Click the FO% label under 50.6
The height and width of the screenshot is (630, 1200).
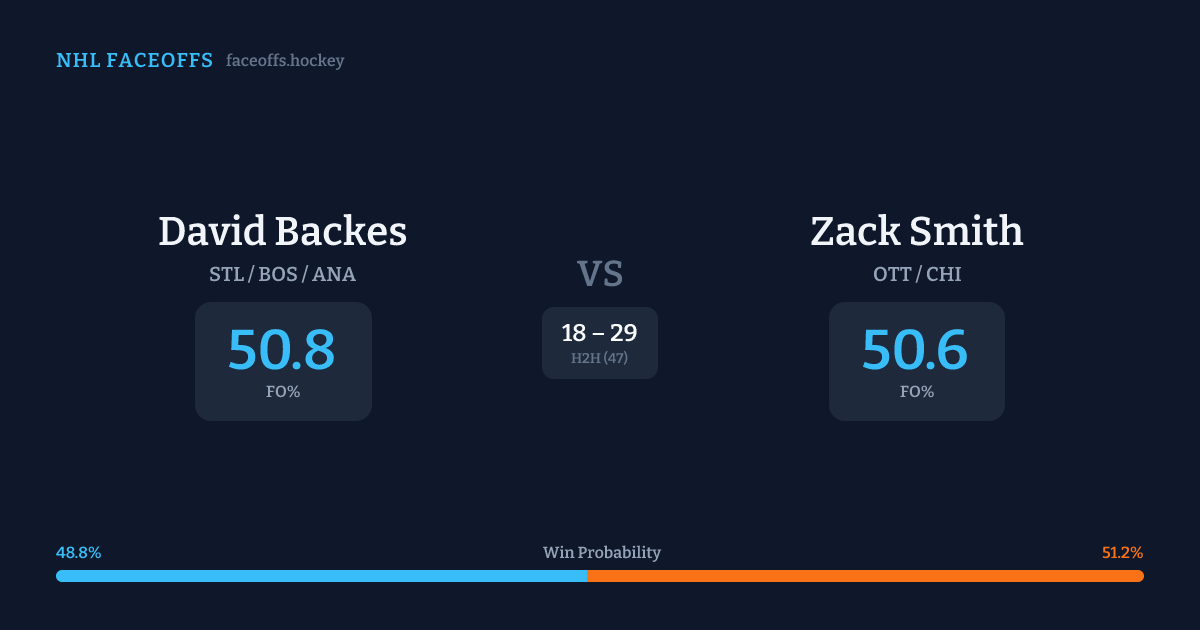tap(916, 392)
